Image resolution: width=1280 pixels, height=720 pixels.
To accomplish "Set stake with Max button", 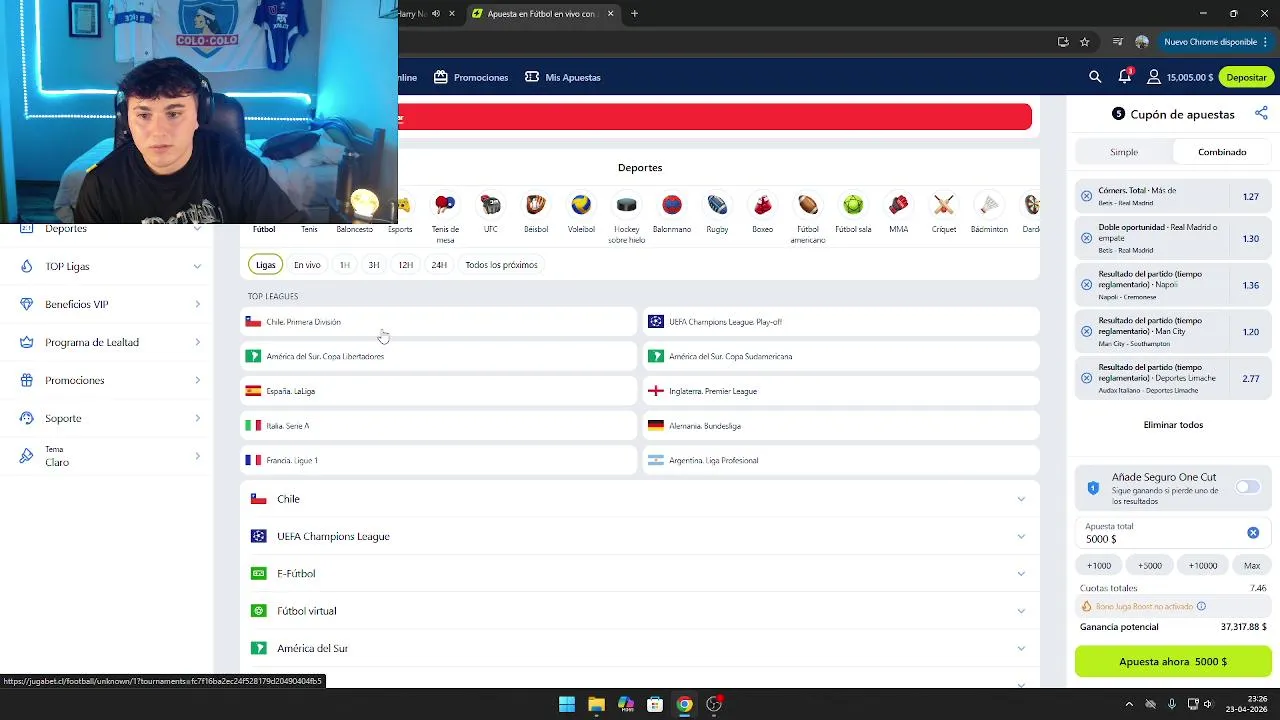I will click(1252, 565).
